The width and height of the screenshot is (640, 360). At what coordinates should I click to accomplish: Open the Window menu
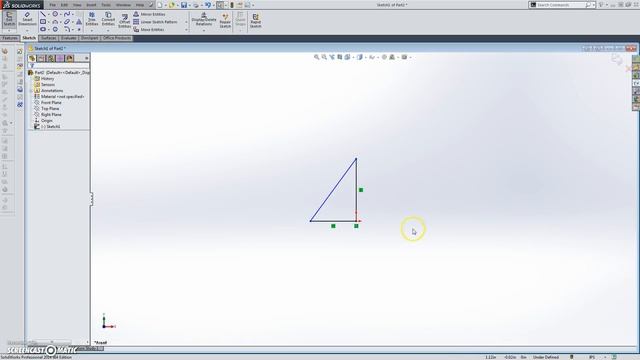[x=123, y=5]
